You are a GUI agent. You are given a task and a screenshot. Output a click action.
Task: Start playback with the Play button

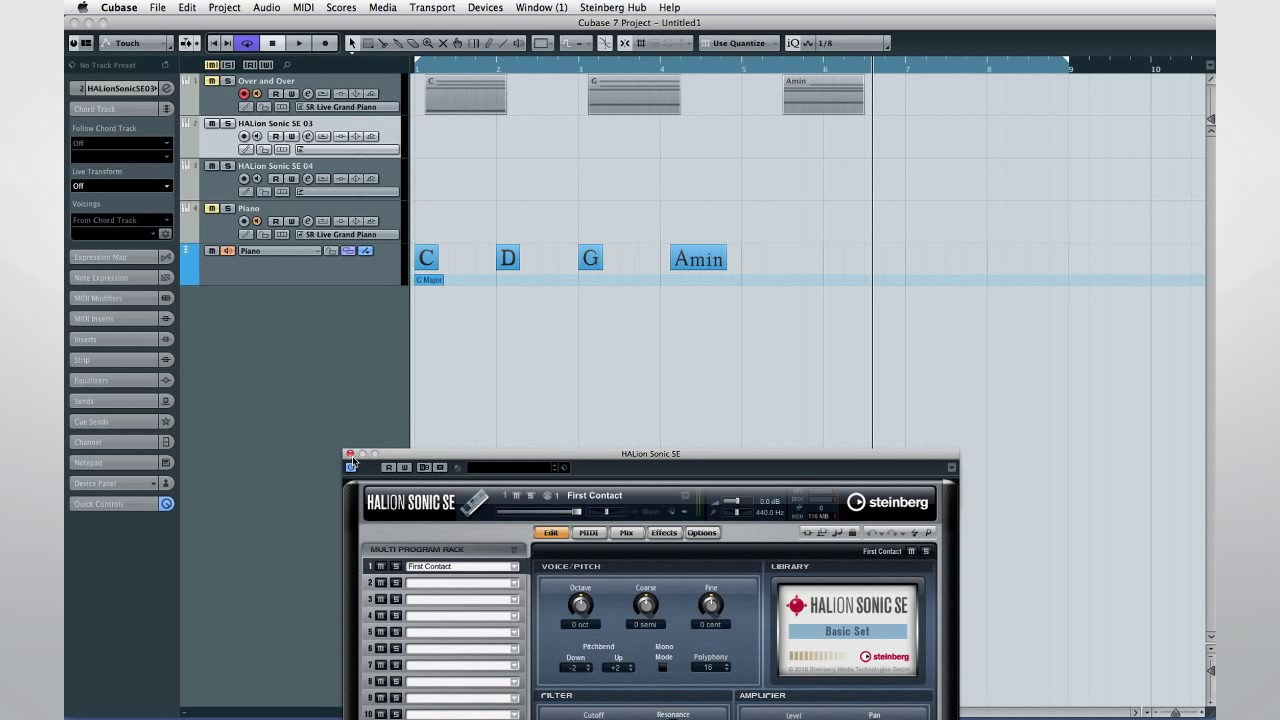[x=299, y=43]
